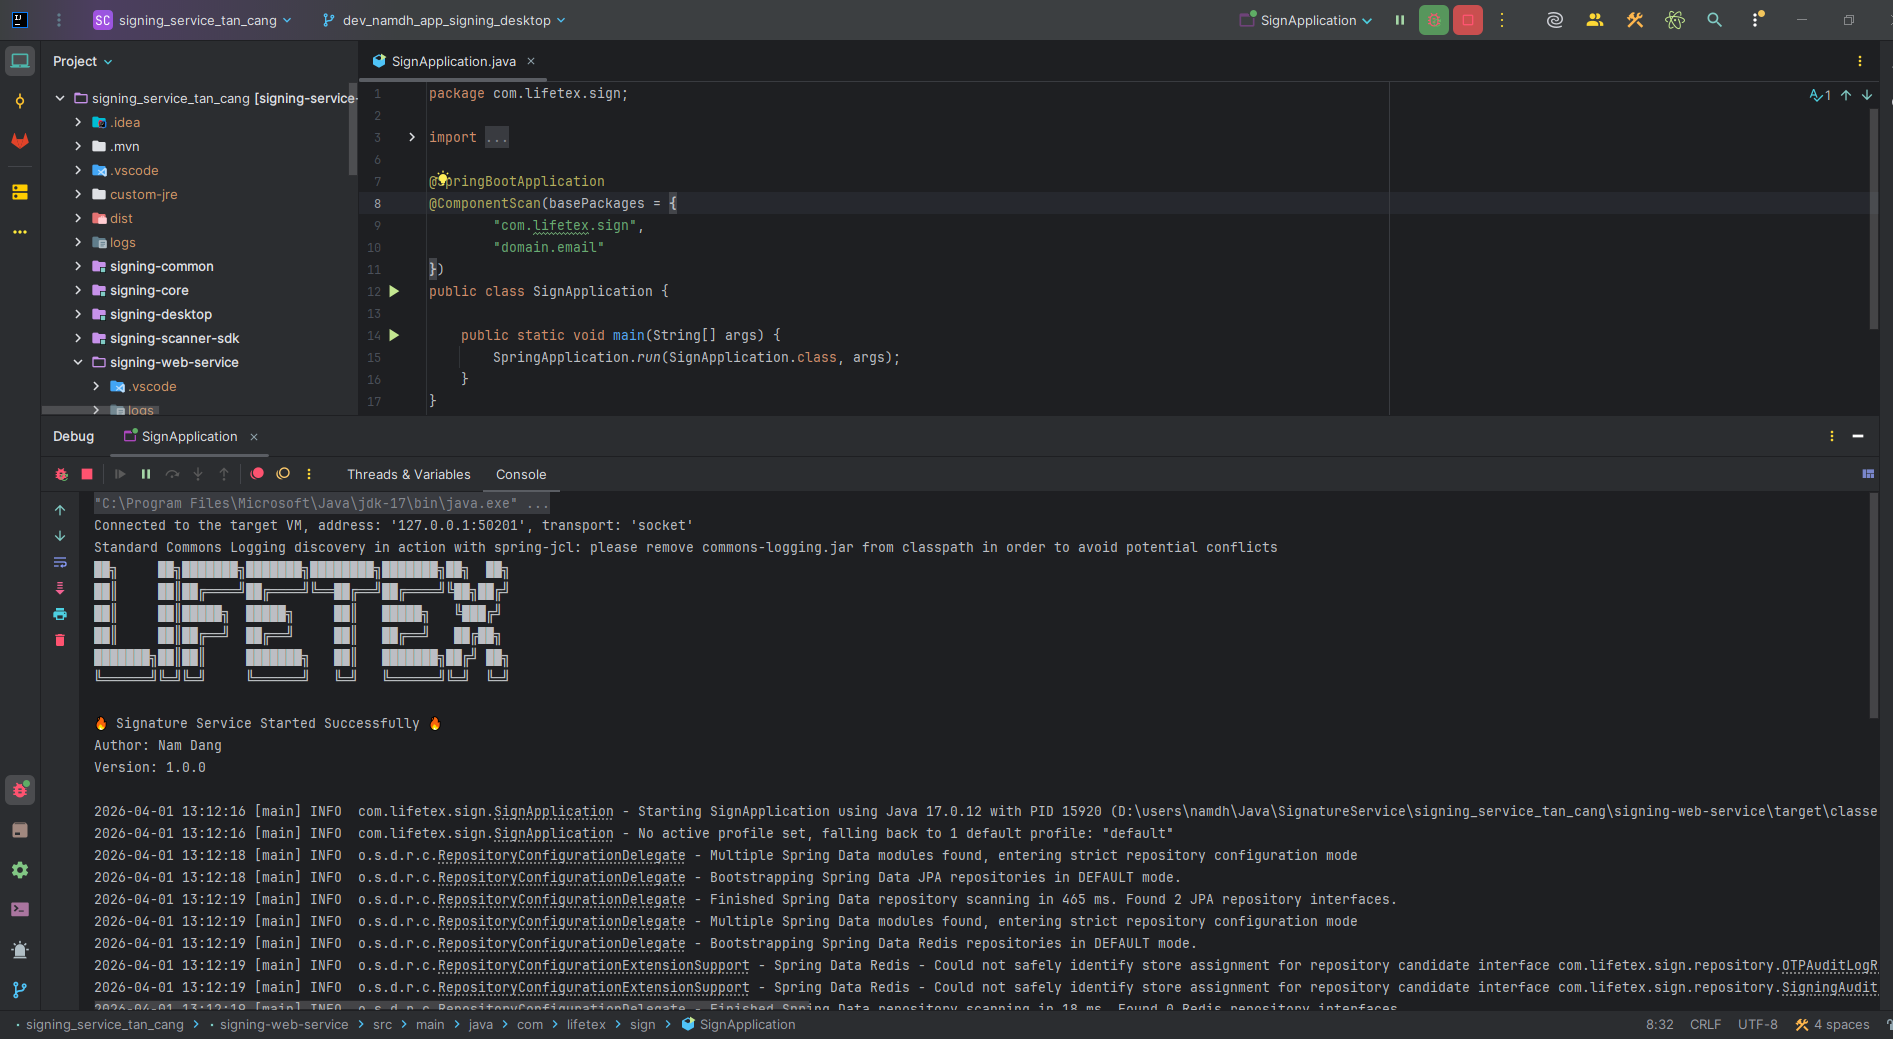The height and width of the screenshot is (1039, 1893).
Task: Expand the folded import block
Action: pyautogui.click(x=412, y=137)
